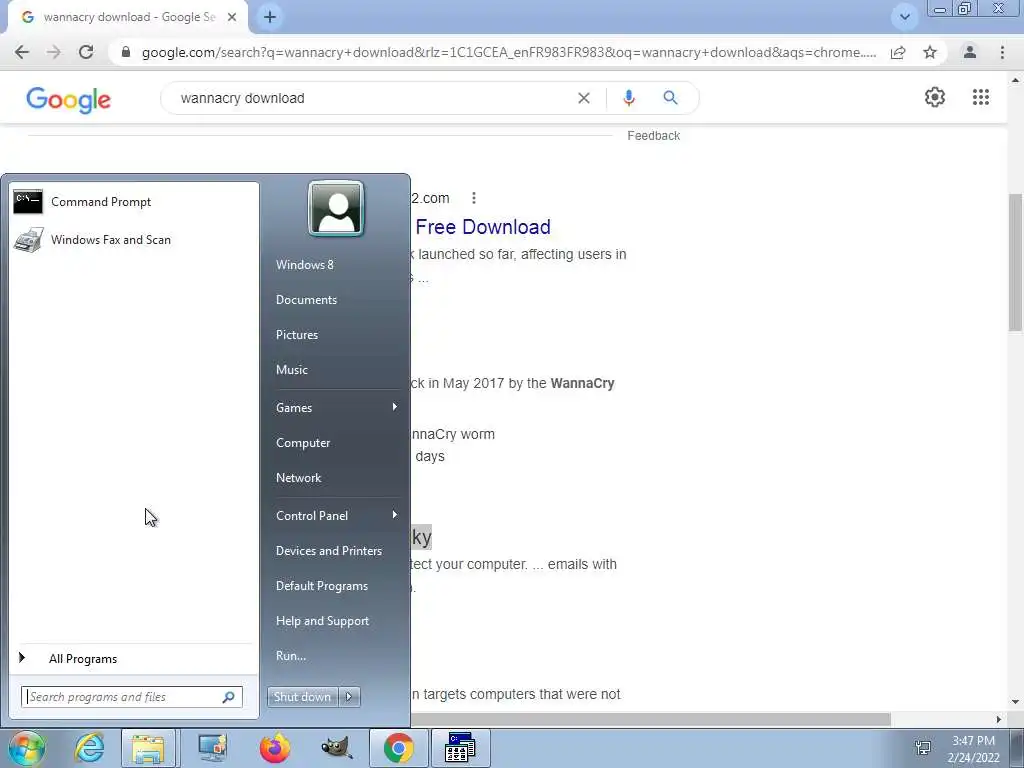Click Show desktop strip at taskbar end
This screenshot has height=768, width=1024.
coord(1019,748)
